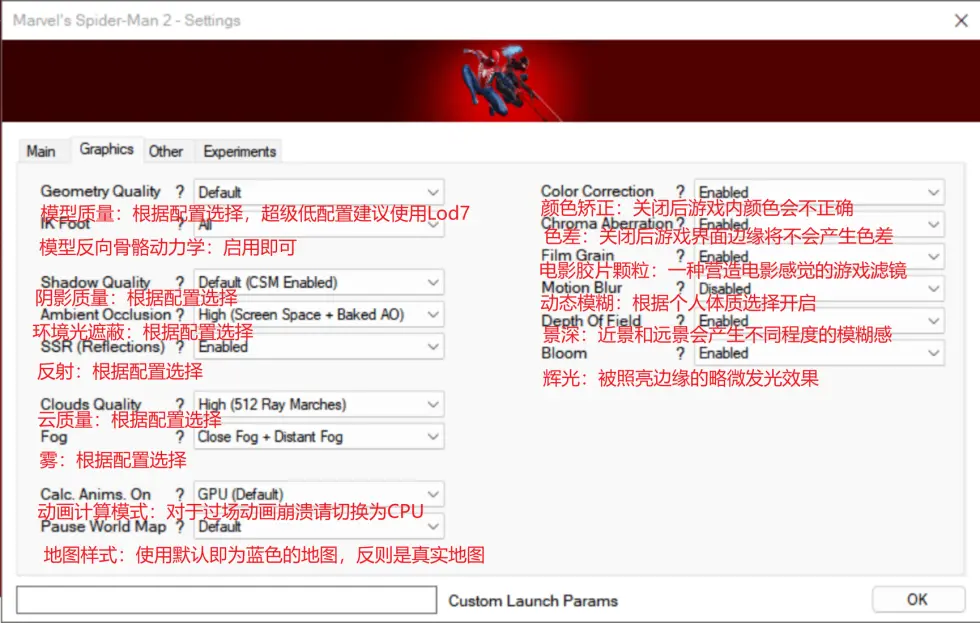Image resolution: width=980 pixels, height=623 pixels.
Task: Click the question mark next to Shadow Quality
Action: [x=180, y=283]
